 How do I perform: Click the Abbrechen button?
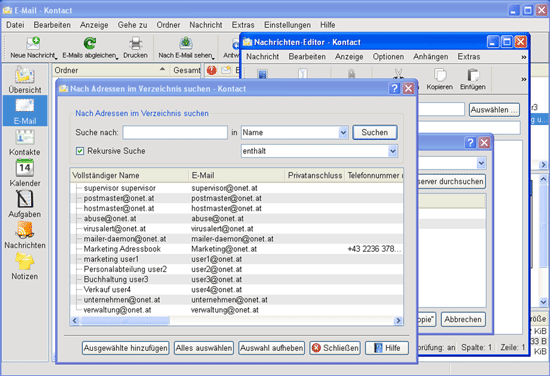click(463, 320)
